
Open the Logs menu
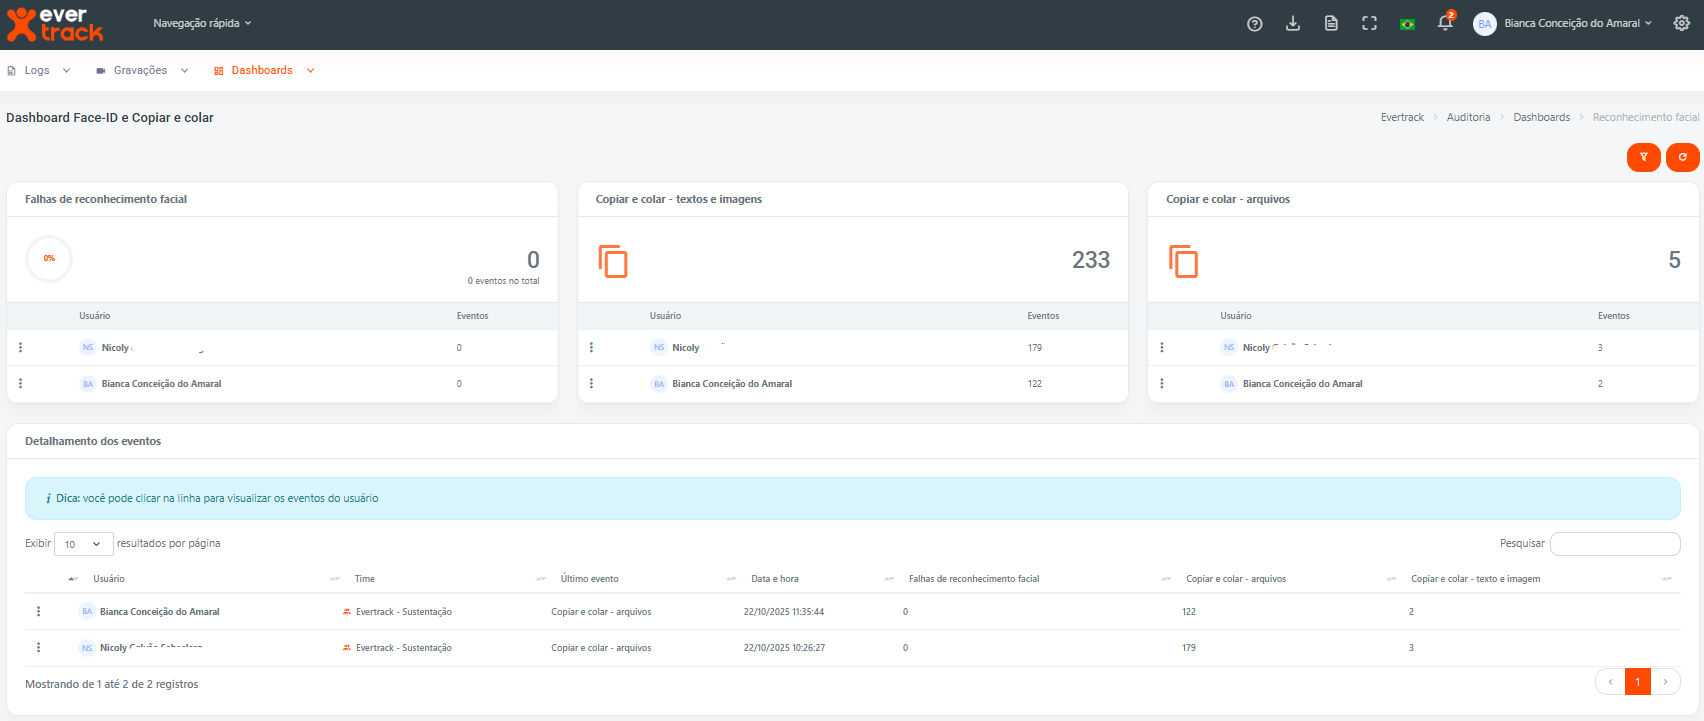(x=38, y=70)
